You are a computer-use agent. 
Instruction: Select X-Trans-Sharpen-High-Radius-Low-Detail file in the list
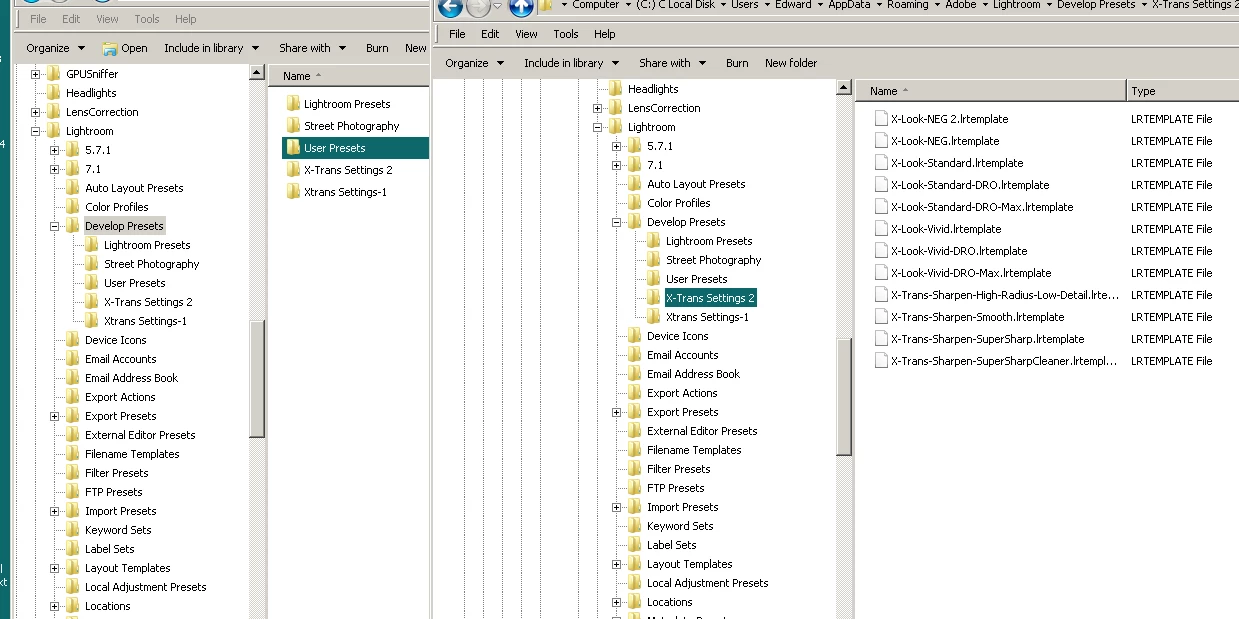pos(1005,295)
